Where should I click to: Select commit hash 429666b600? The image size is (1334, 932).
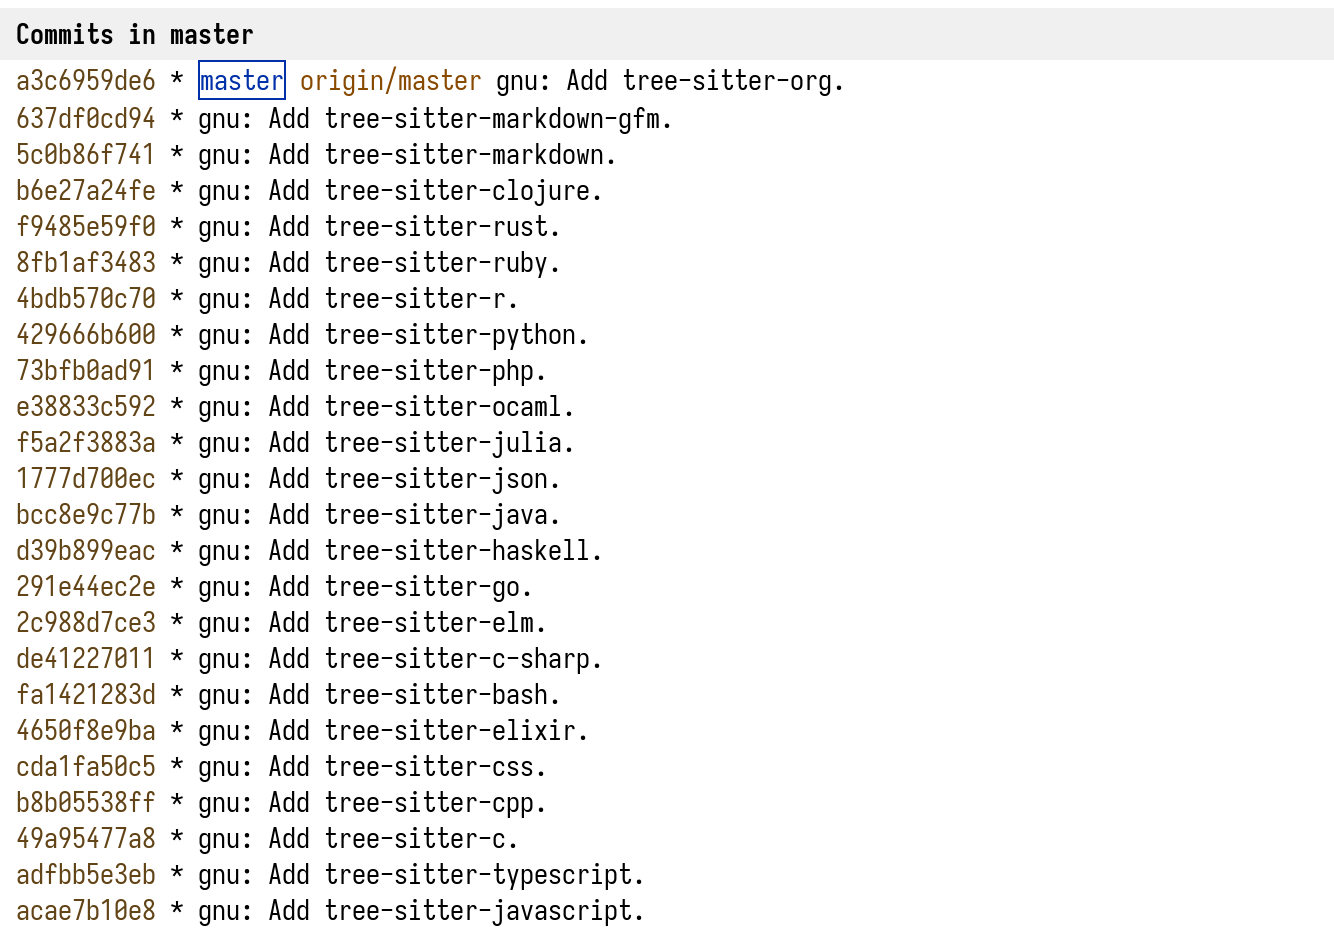(86, 335)
